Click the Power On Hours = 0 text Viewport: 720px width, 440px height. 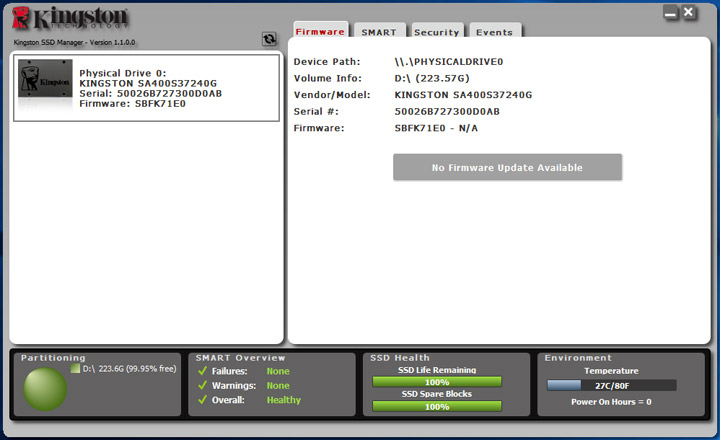tap(611, 401)
